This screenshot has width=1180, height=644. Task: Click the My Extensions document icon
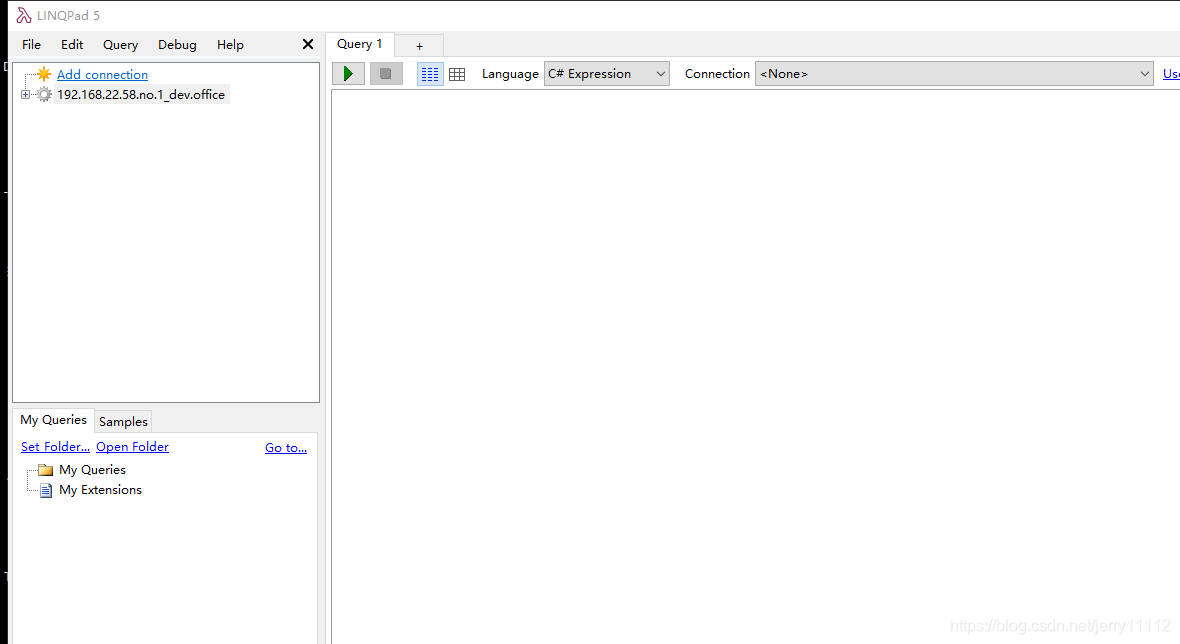click(x=46, y=490)
